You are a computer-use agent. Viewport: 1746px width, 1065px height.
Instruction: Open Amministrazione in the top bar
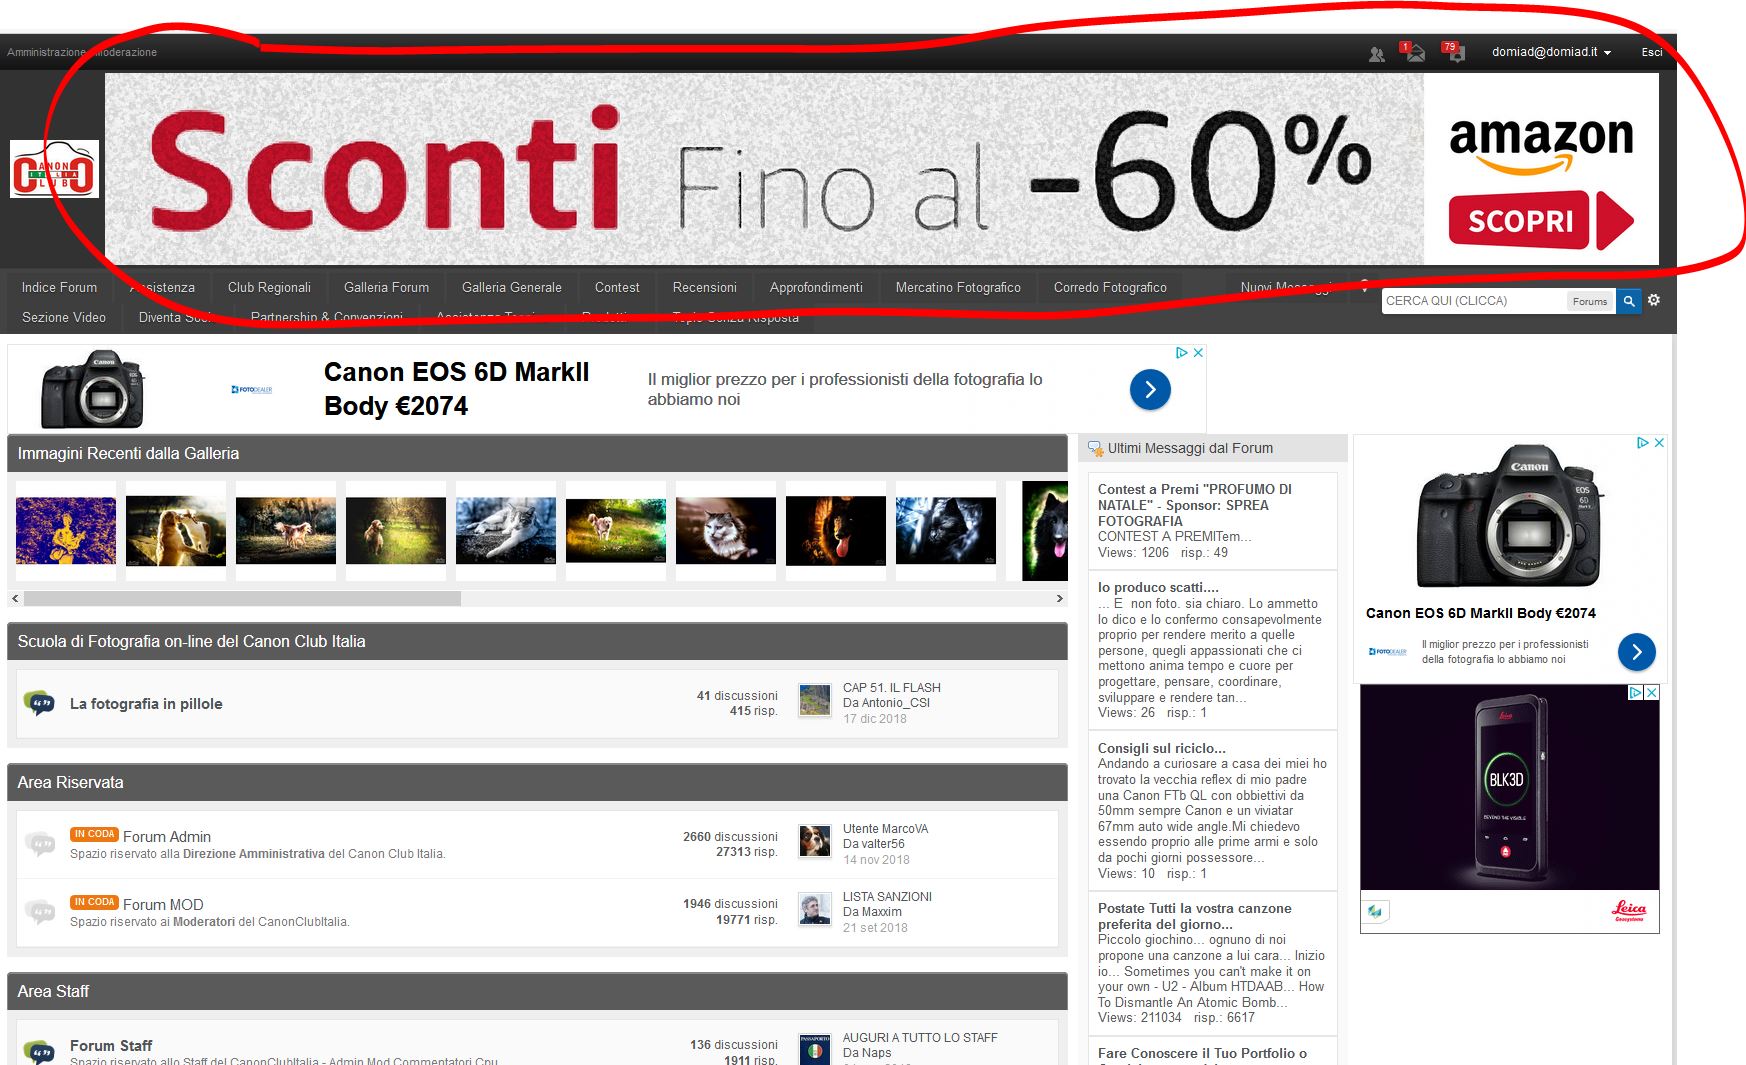pyautogui.click(x=46, y=52)
